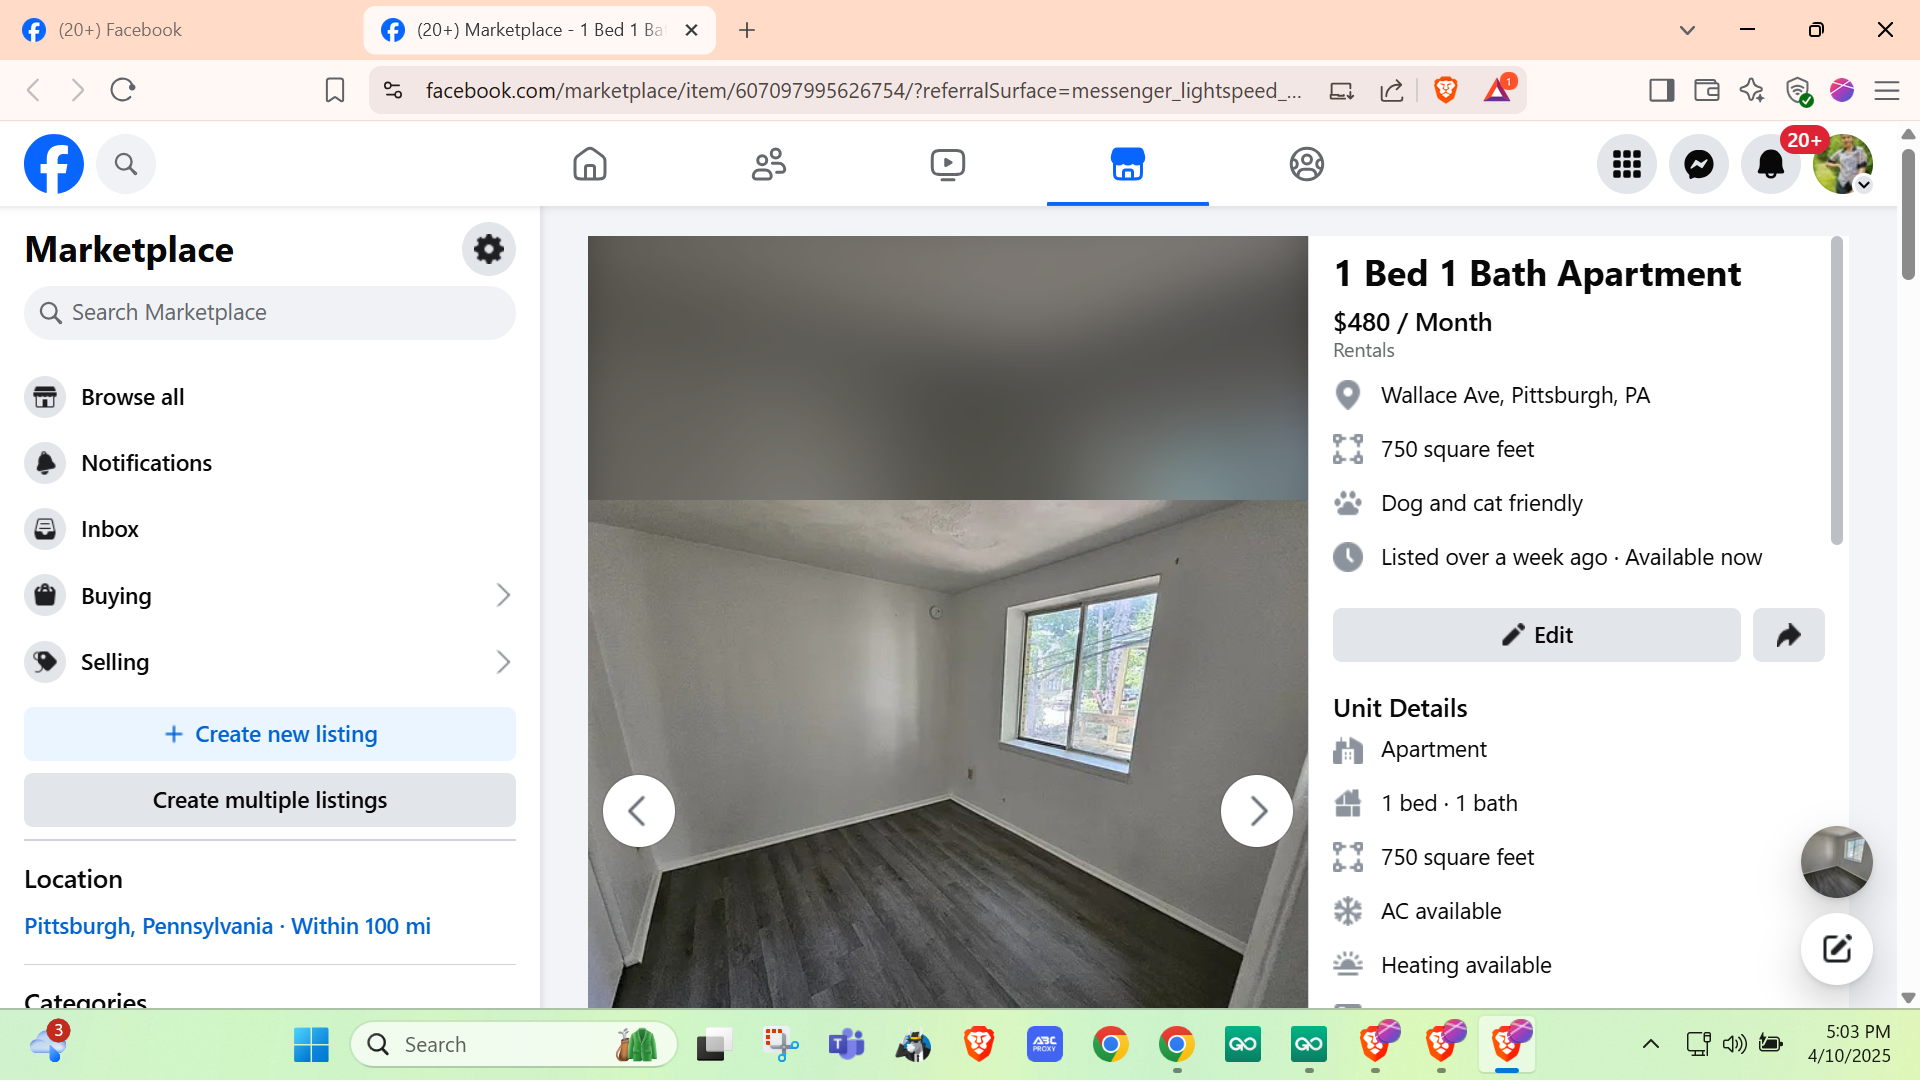The image size is (1920, 1080).
Task: Open the Video tab icon
Action: pos(947,164)
